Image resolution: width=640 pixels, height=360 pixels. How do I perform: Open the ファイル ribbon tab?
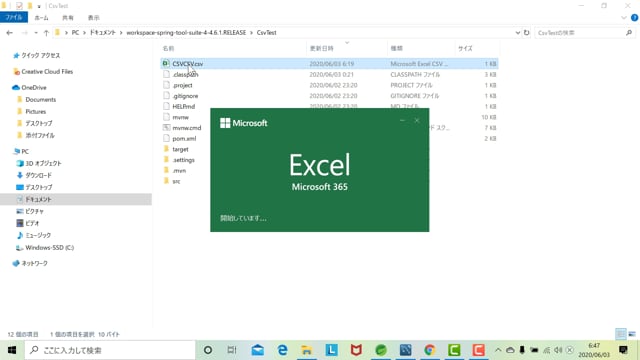click(14, 18)
